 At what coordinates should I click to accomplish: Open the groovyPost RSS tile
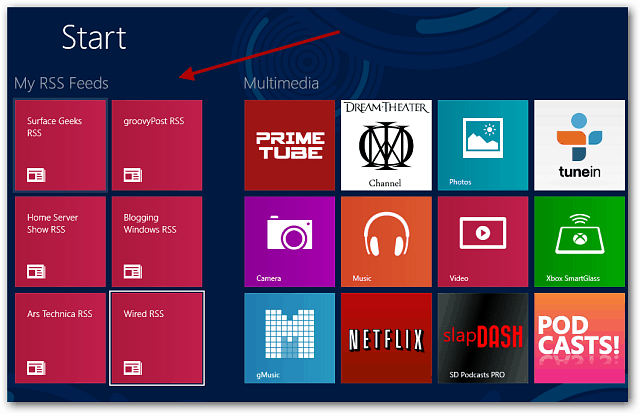tap(157, 145)
